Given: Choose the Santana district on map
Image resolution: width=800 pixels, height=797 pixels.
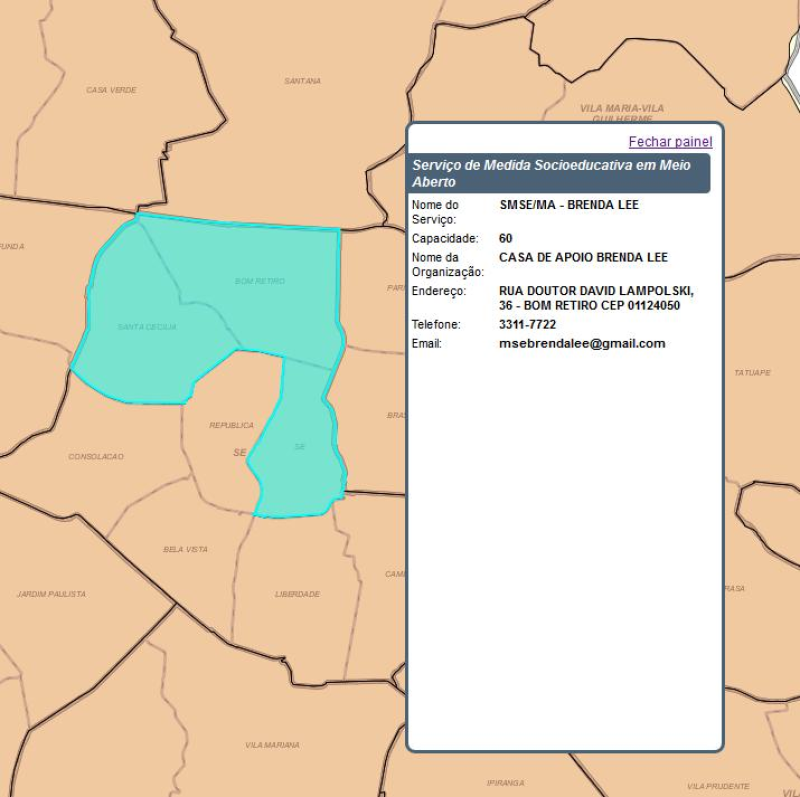Looking at the screenshot, I should pyautogui.click(x=302, y=81).
